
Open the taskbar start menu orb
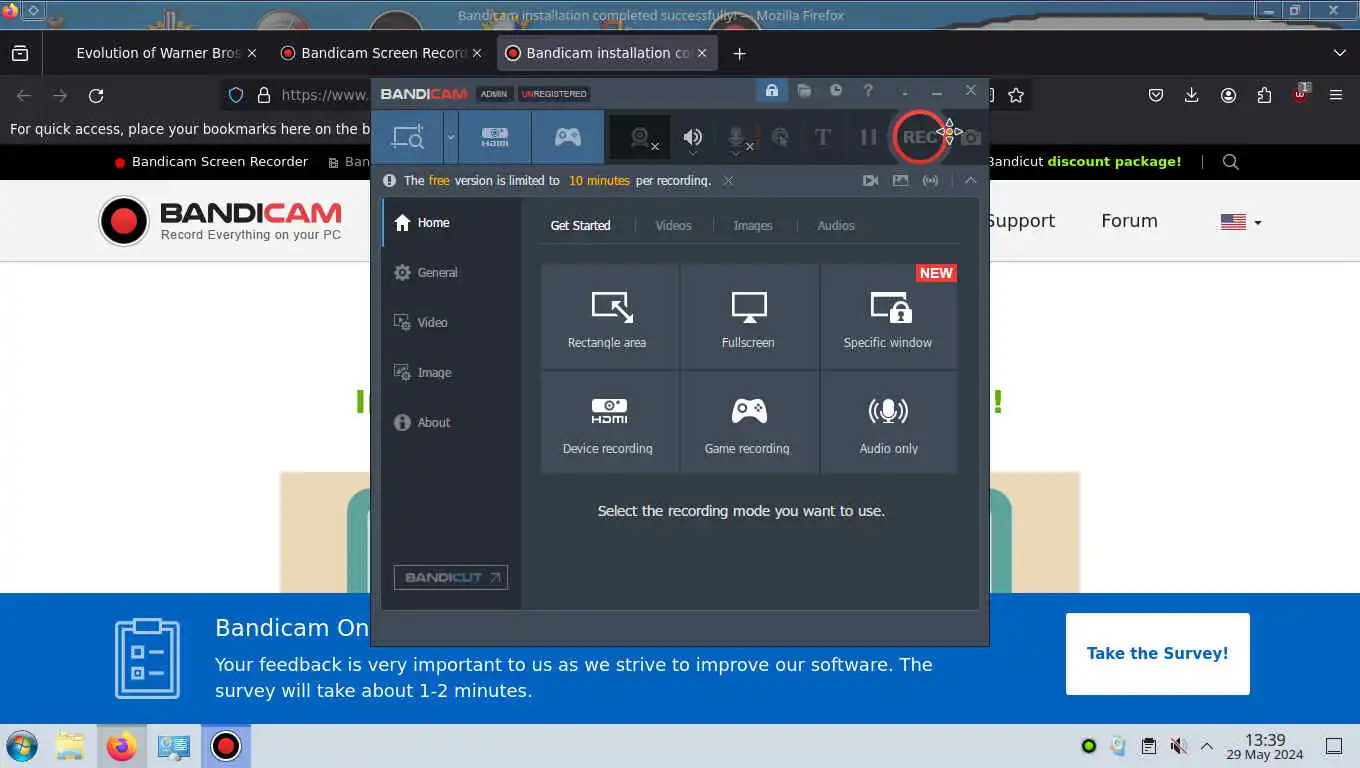click(x=21, y=746)
